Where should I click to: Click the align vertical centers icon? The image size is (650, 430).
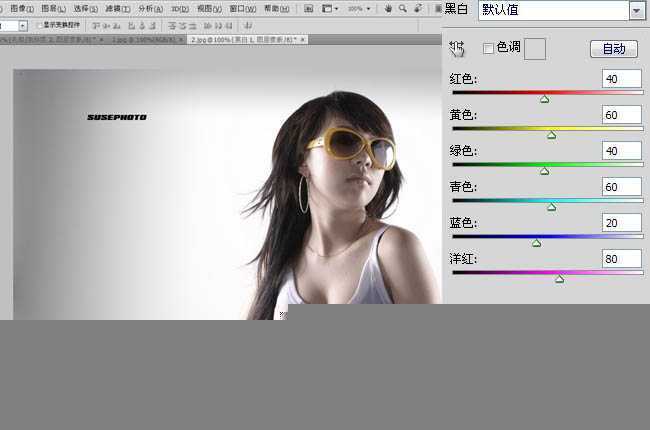(x=107, y=26)
